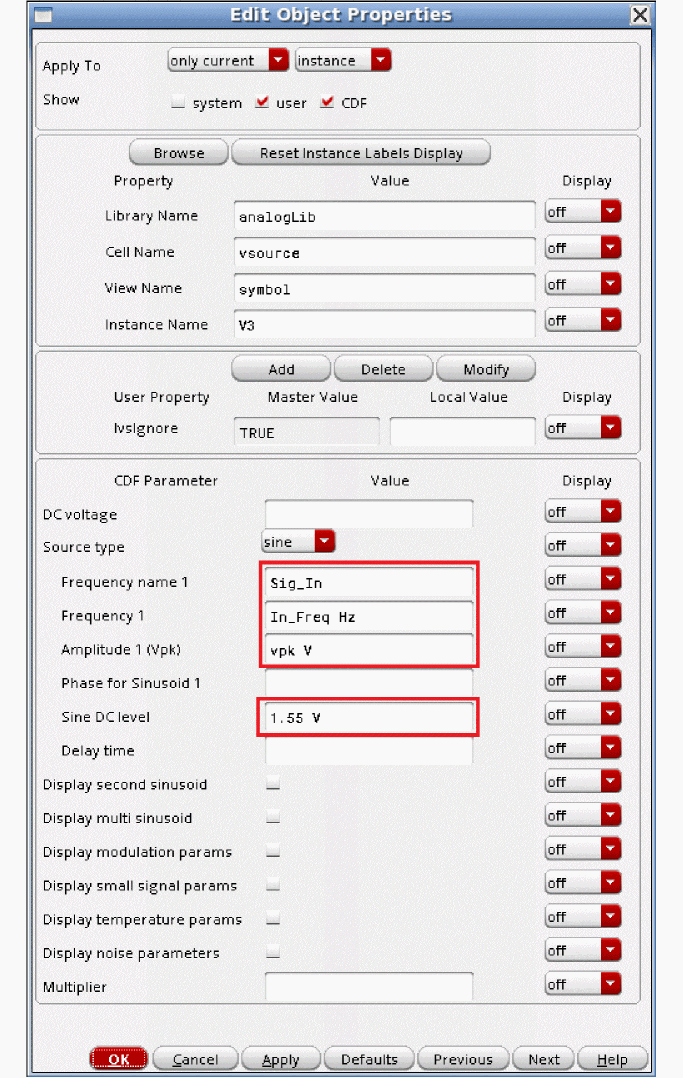Image resolution: width=683 pixels, height=1078 pixels.
Task: Open the 'instance' Apply To dropdown
Action: pyautogui.click(x=343, y=60)
